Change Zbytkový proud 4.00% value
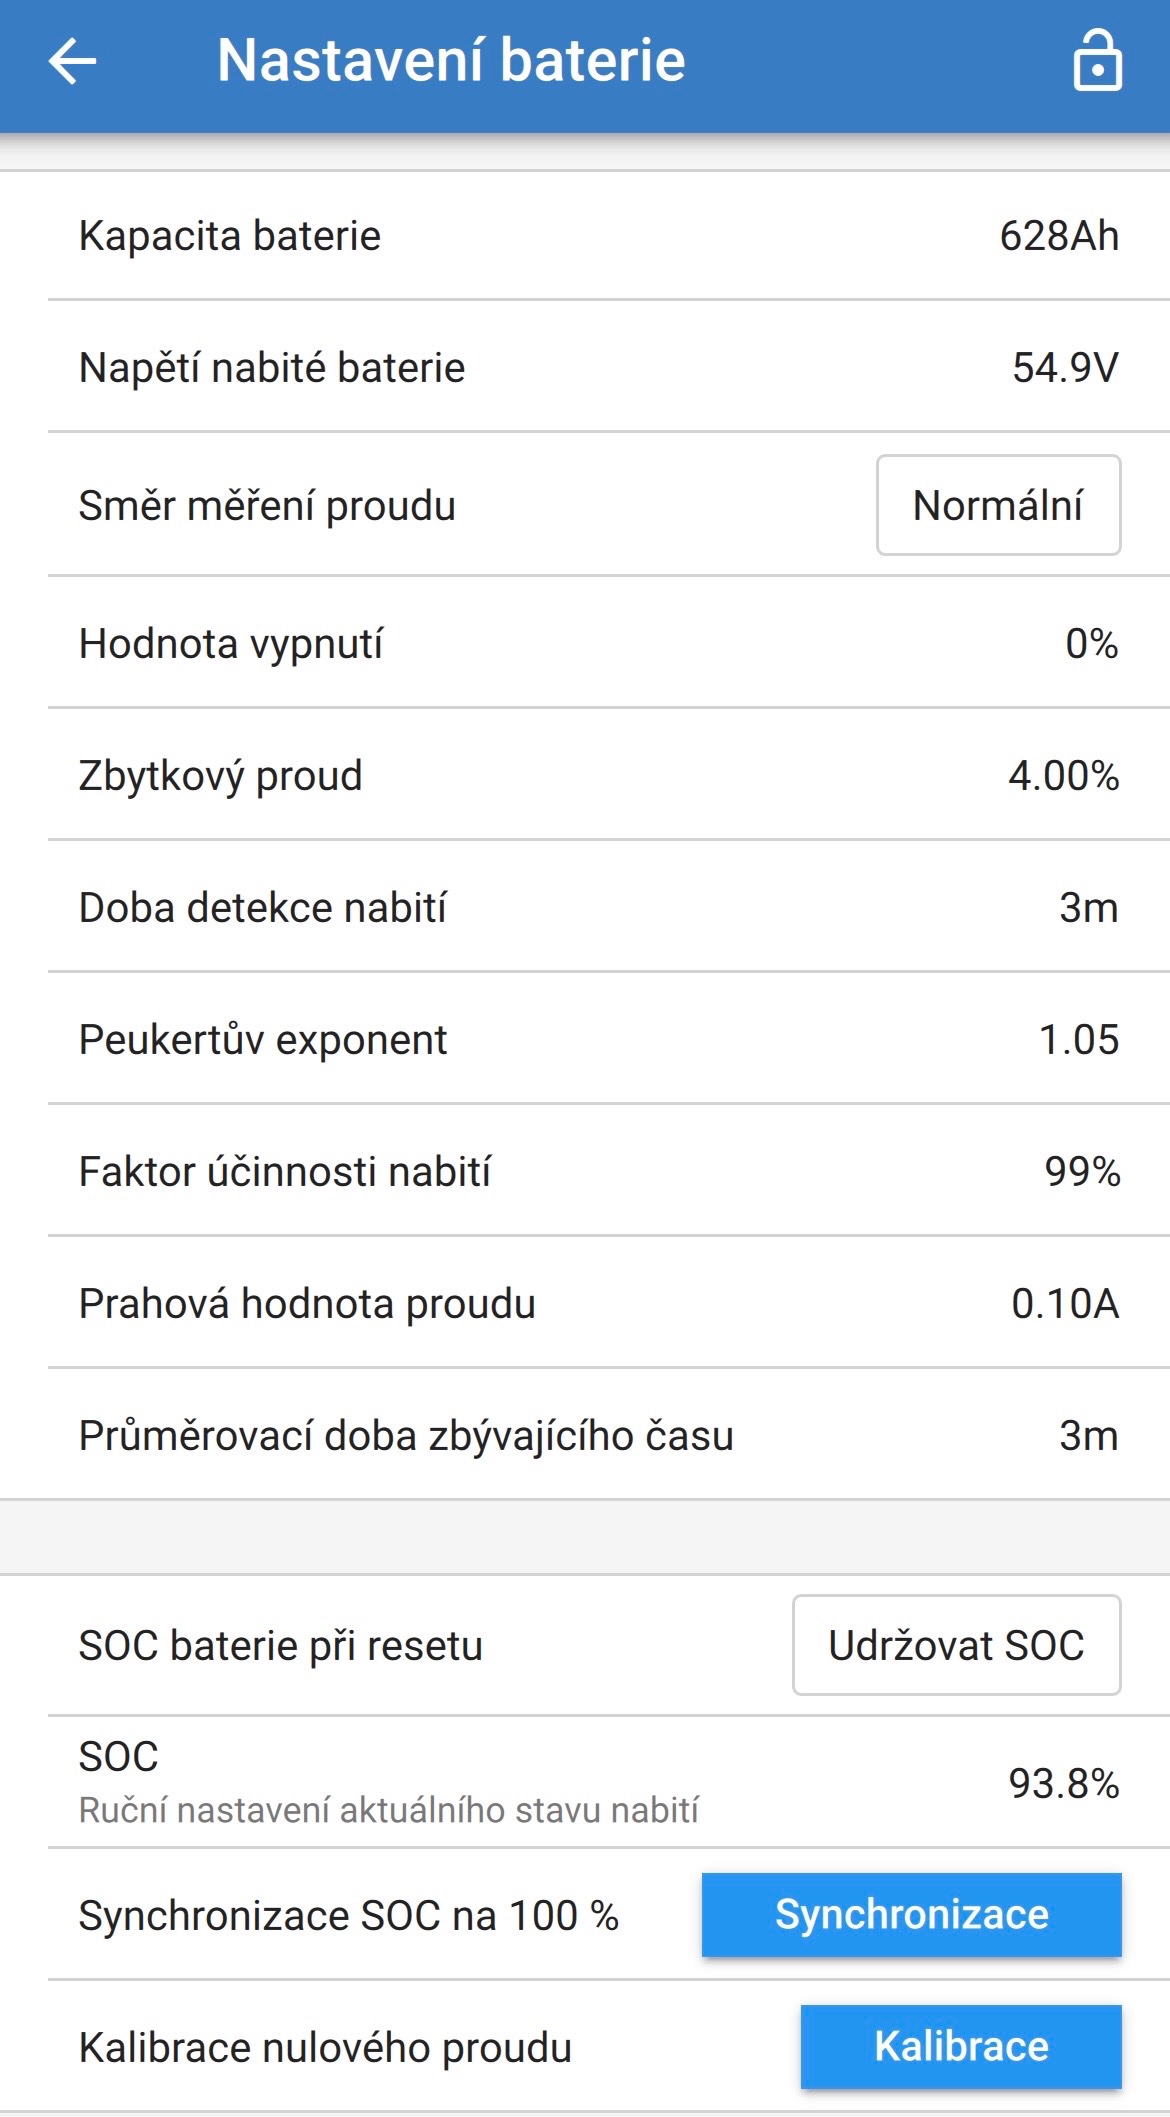The width and height of the screenshot is (1170, 2117). point(1063,776)
